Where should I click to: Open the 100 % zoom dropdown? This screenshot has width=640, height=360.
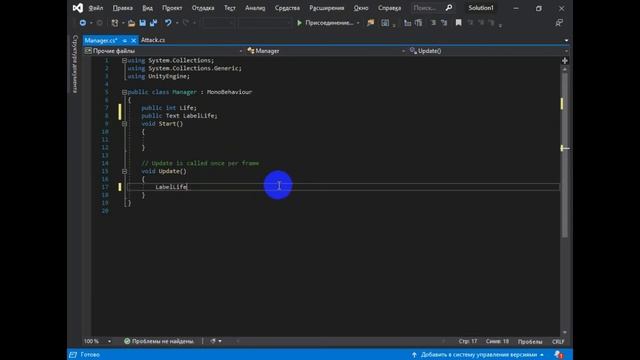click(x=109, y=341)
